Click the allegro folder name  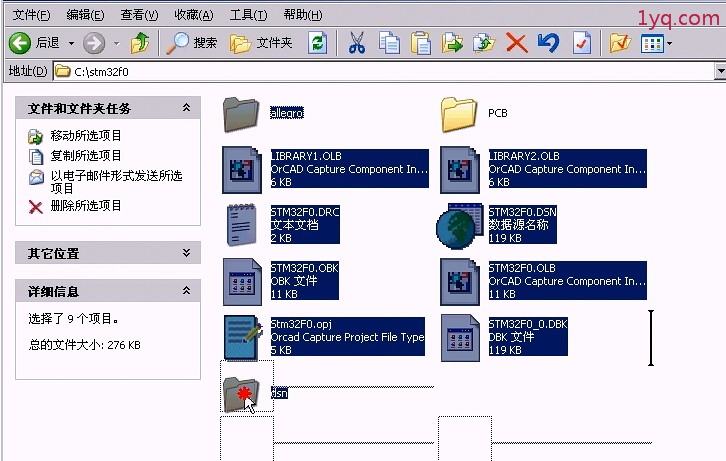287,113
